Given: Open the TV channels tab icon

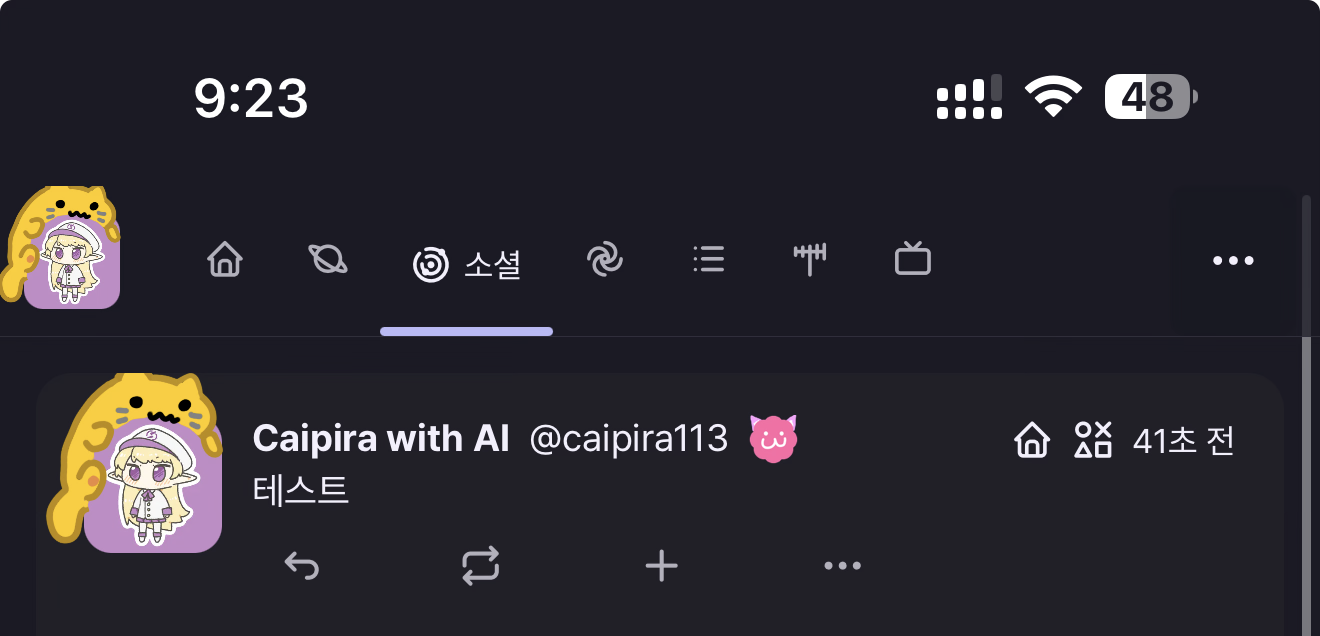Looking at the screenshot, I should pos(913,261).
